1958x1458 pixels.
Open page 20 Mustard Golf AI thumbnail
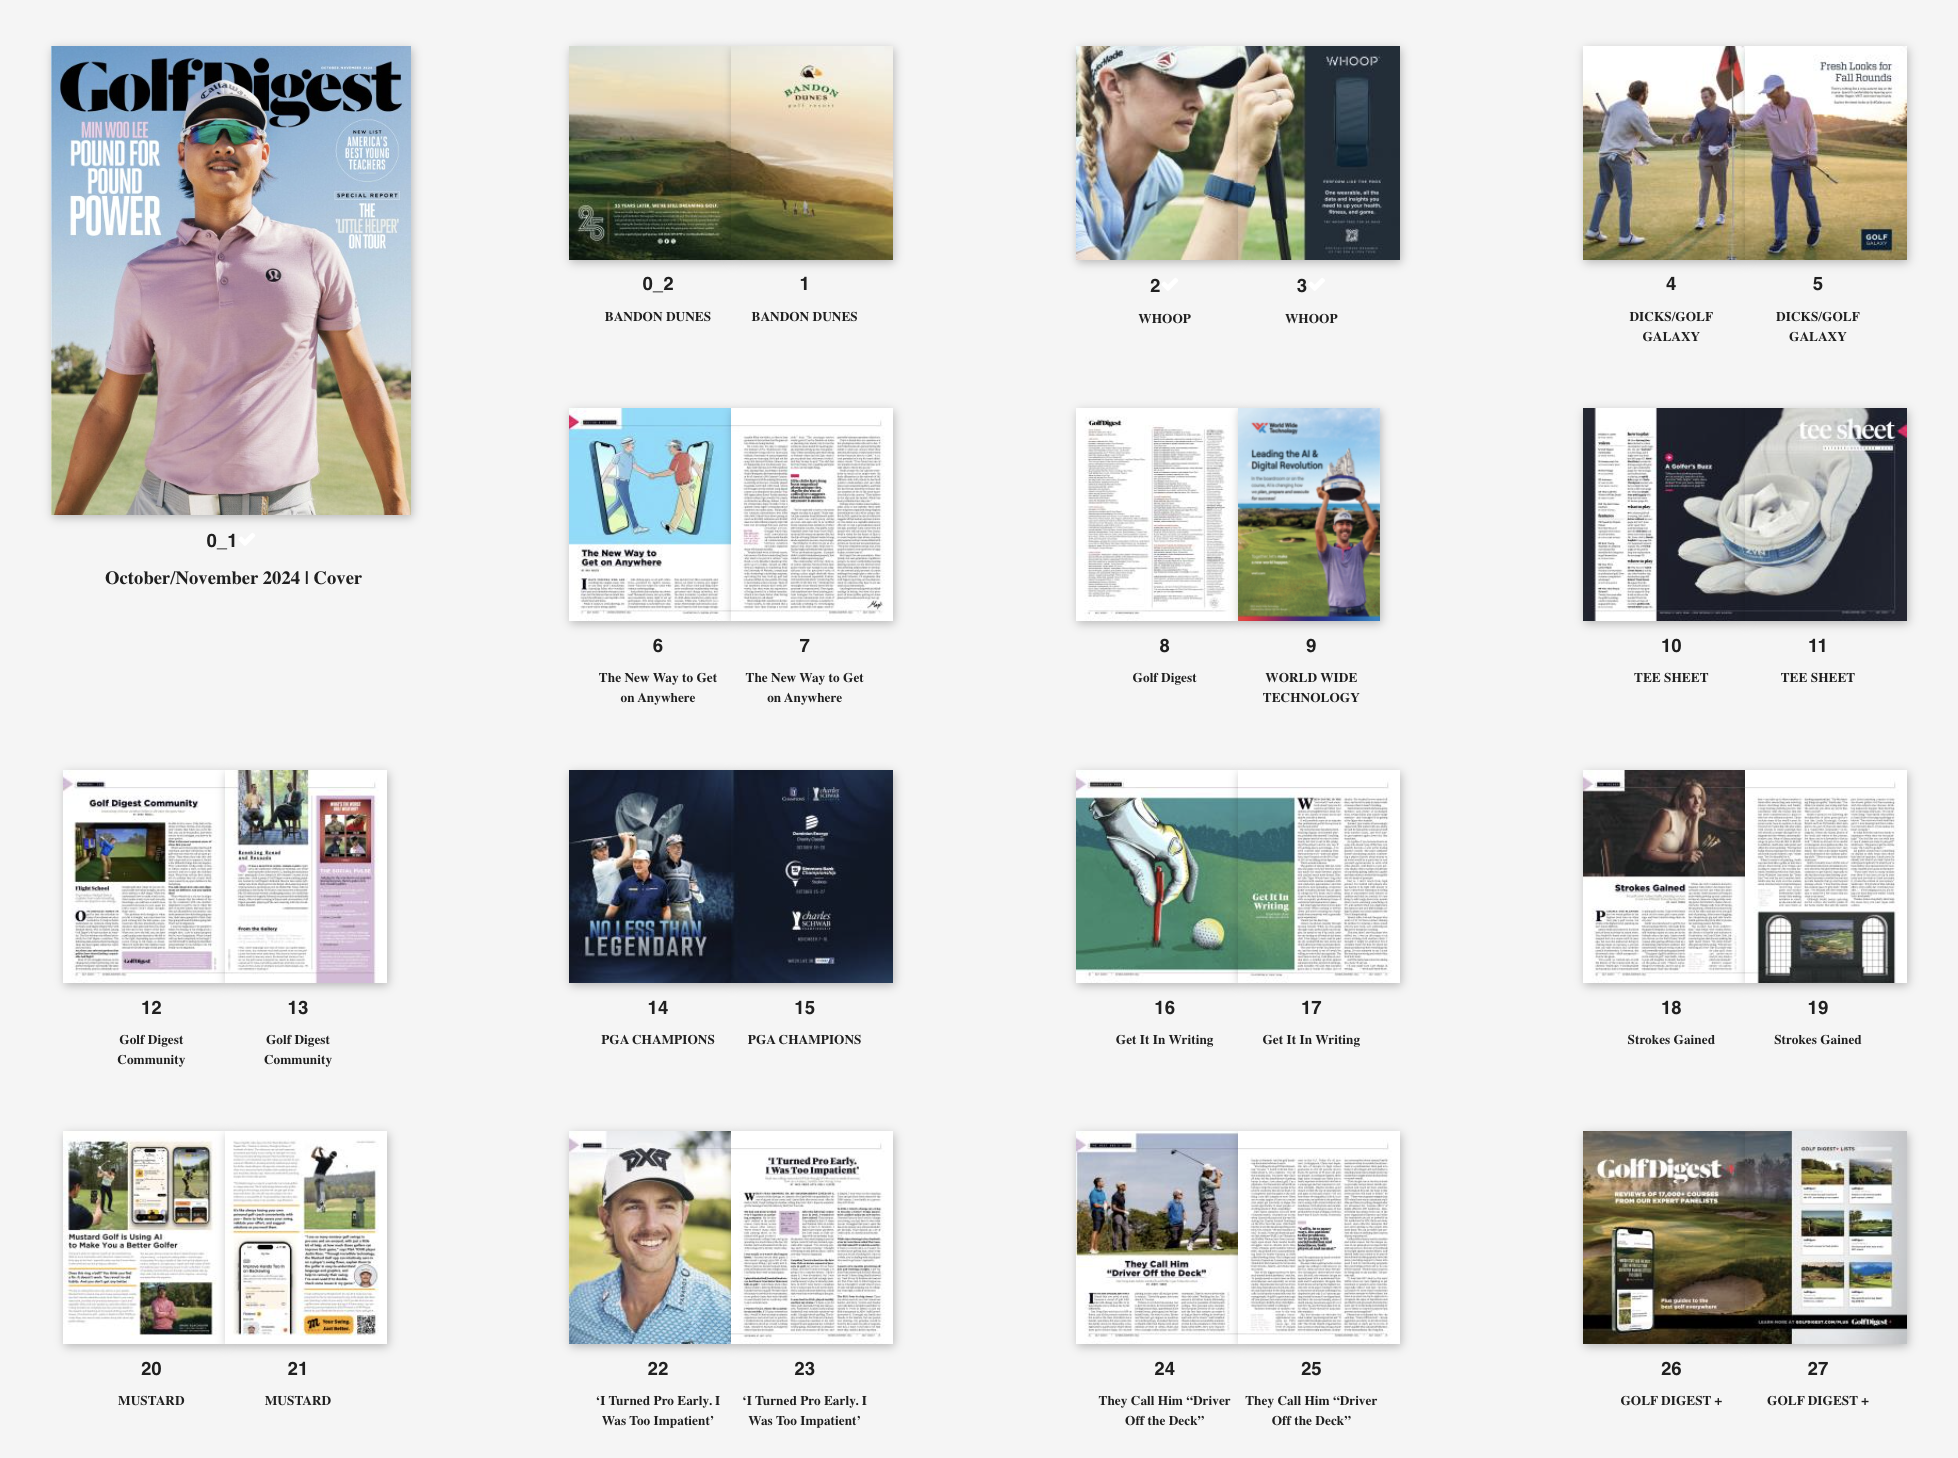143,1237
